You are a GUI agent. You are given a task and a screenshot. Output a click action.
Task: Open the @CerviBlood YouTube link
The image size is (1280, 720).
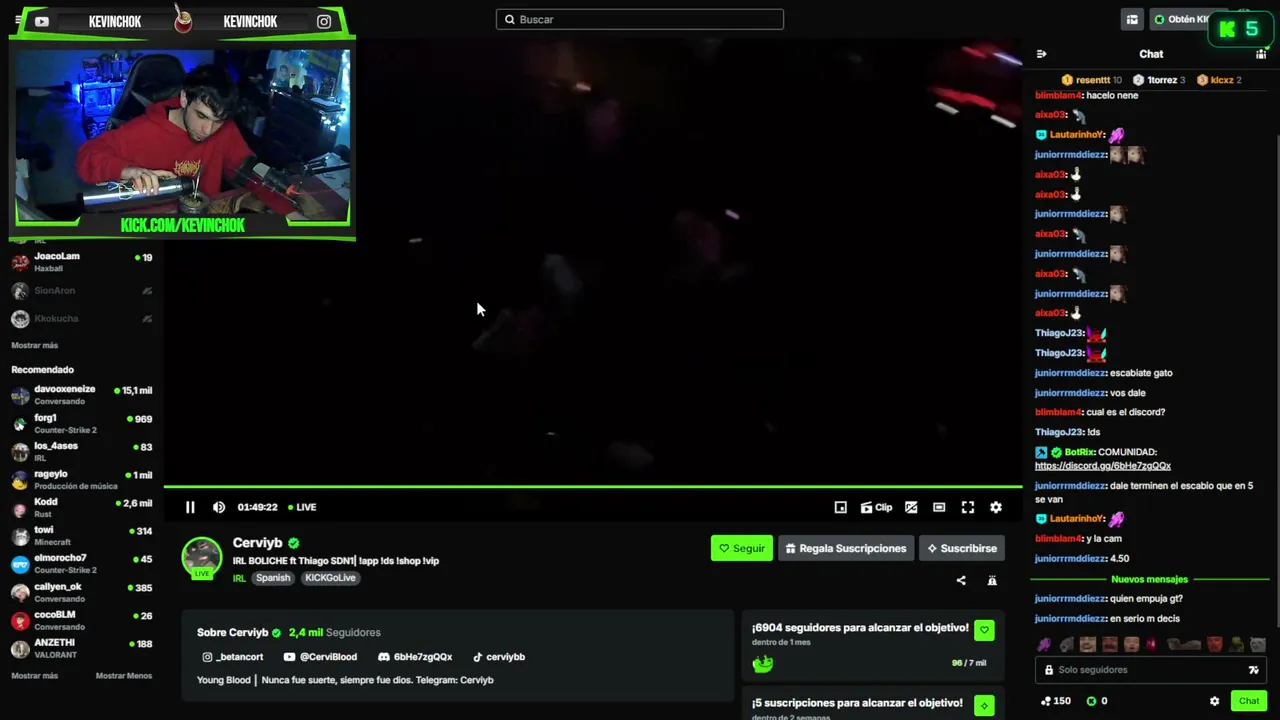[320, 657]
